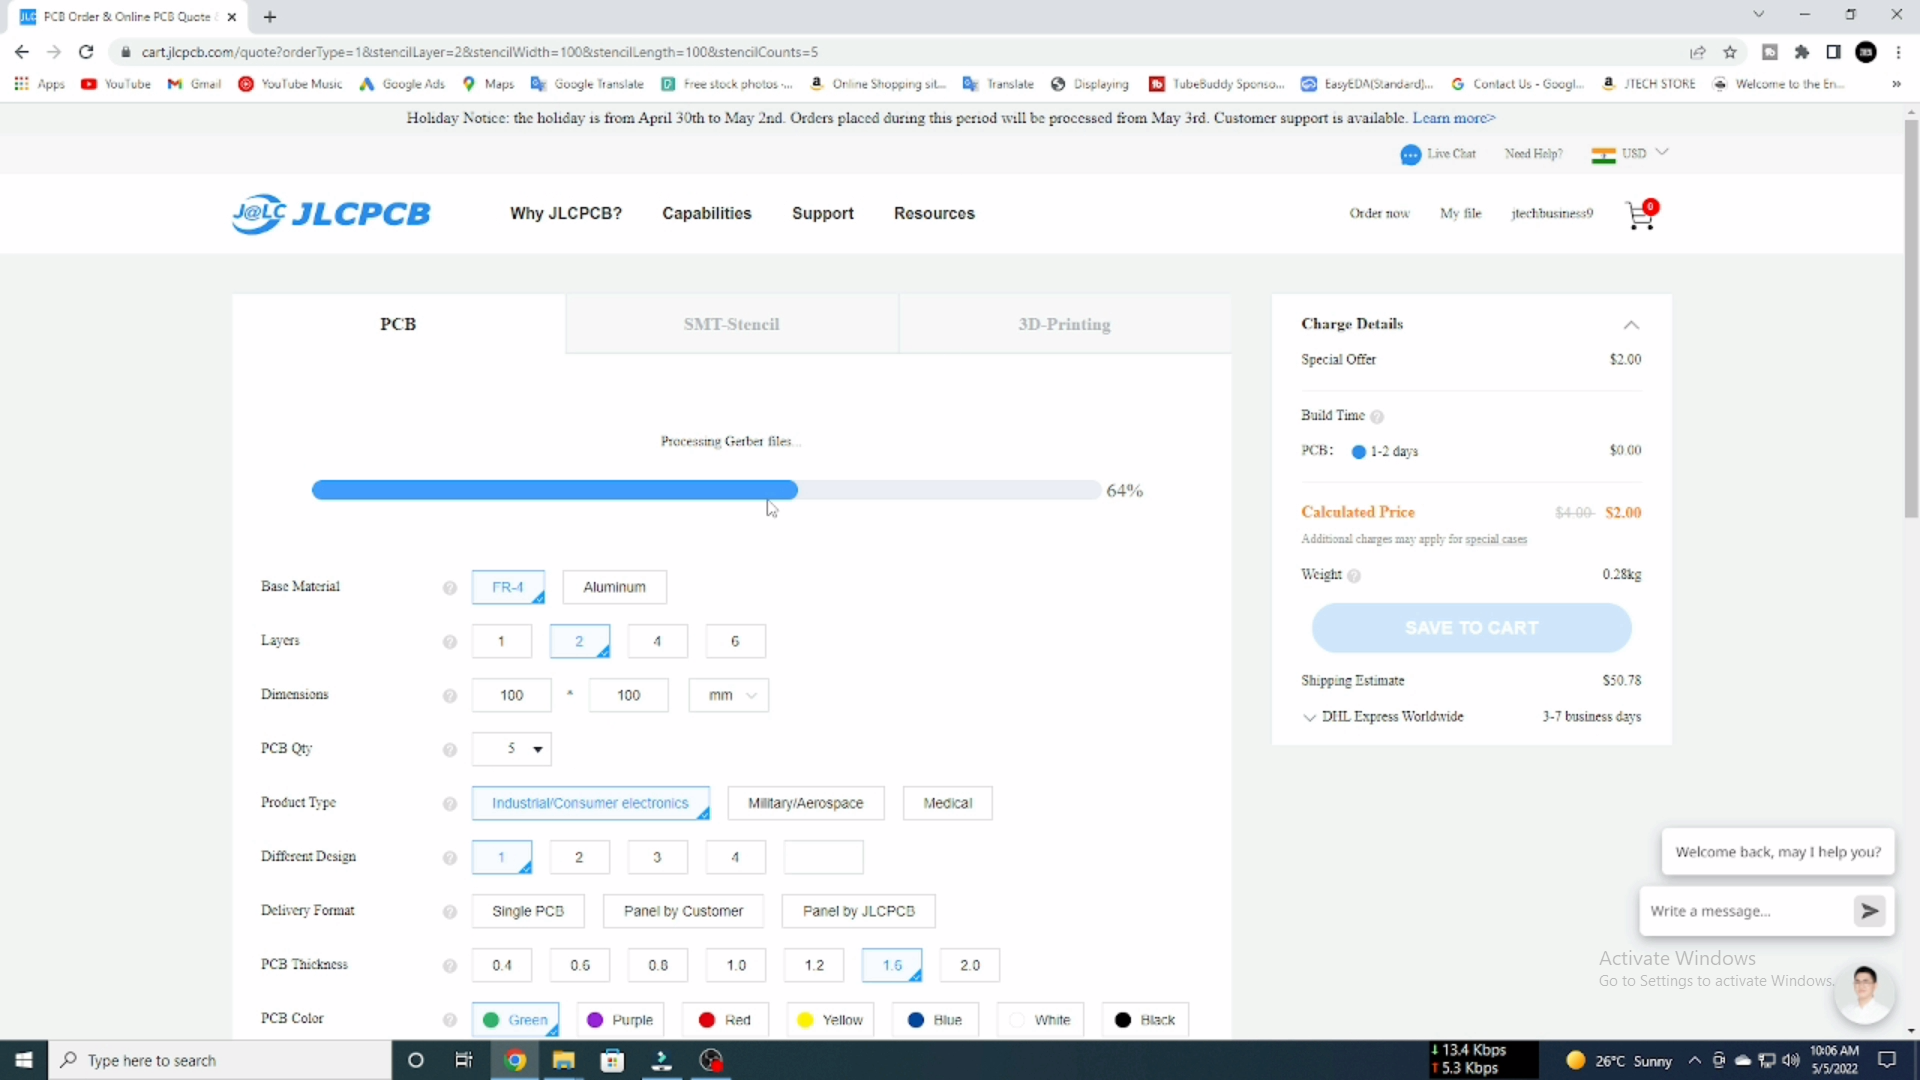The image size is (1920, 1080).
Task: Open the Capabilities menu
Action: coord(706,213)
